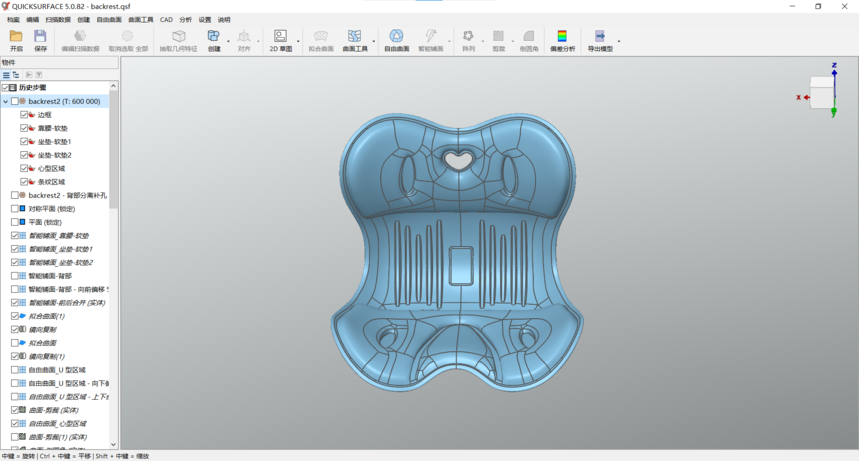The image size is (859, 461).
Task: Click the 取消选取 全部 toolbar icon
Action: pyautogui.click(x=128, y=36)
